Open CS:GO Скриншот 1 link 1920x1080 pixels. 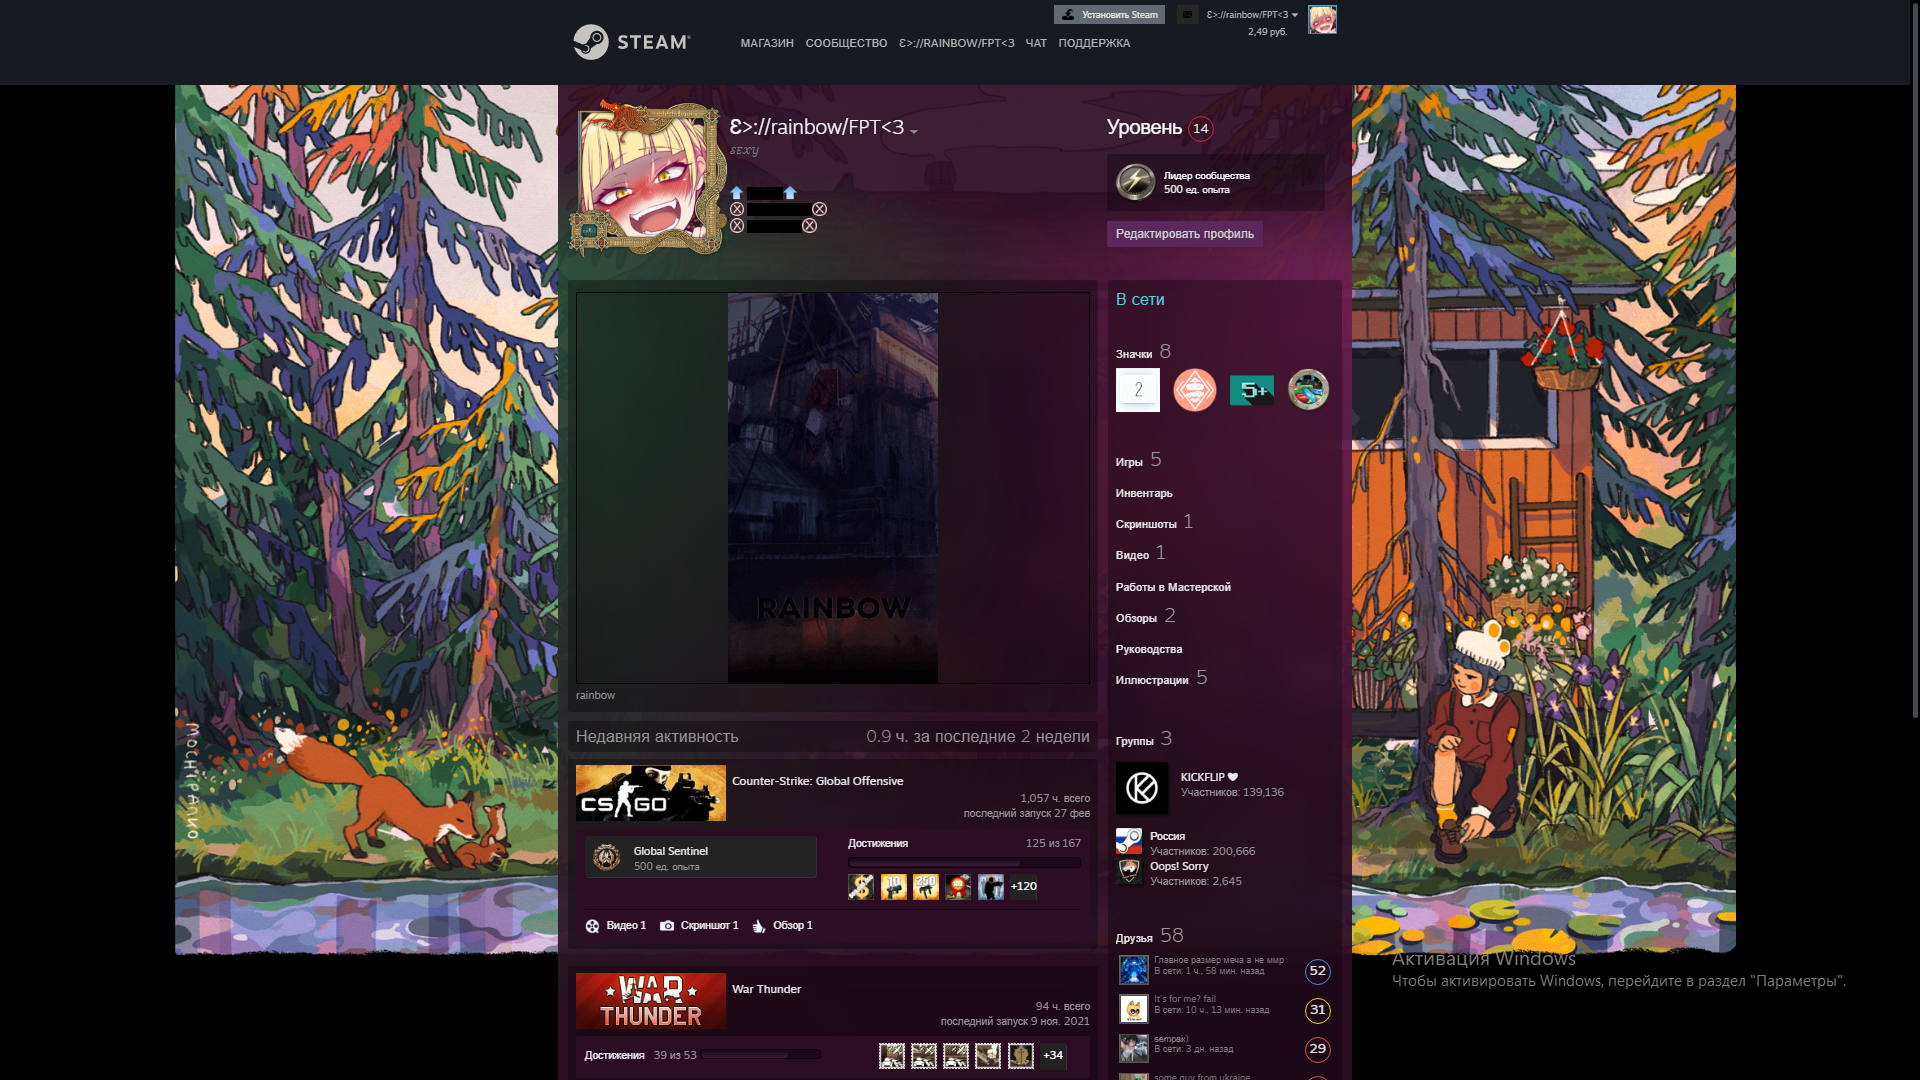pyautogui.click(x=699, y=926)
